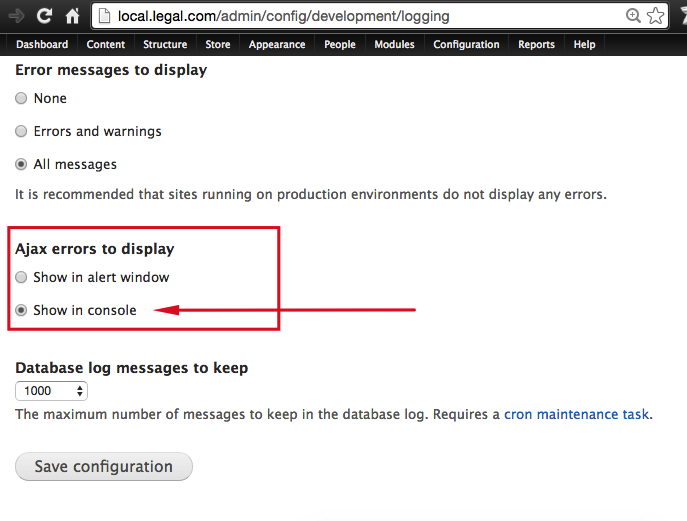Reload the page with the refresh icon
The image size is (687, 521).
click(x=44, y=16)
